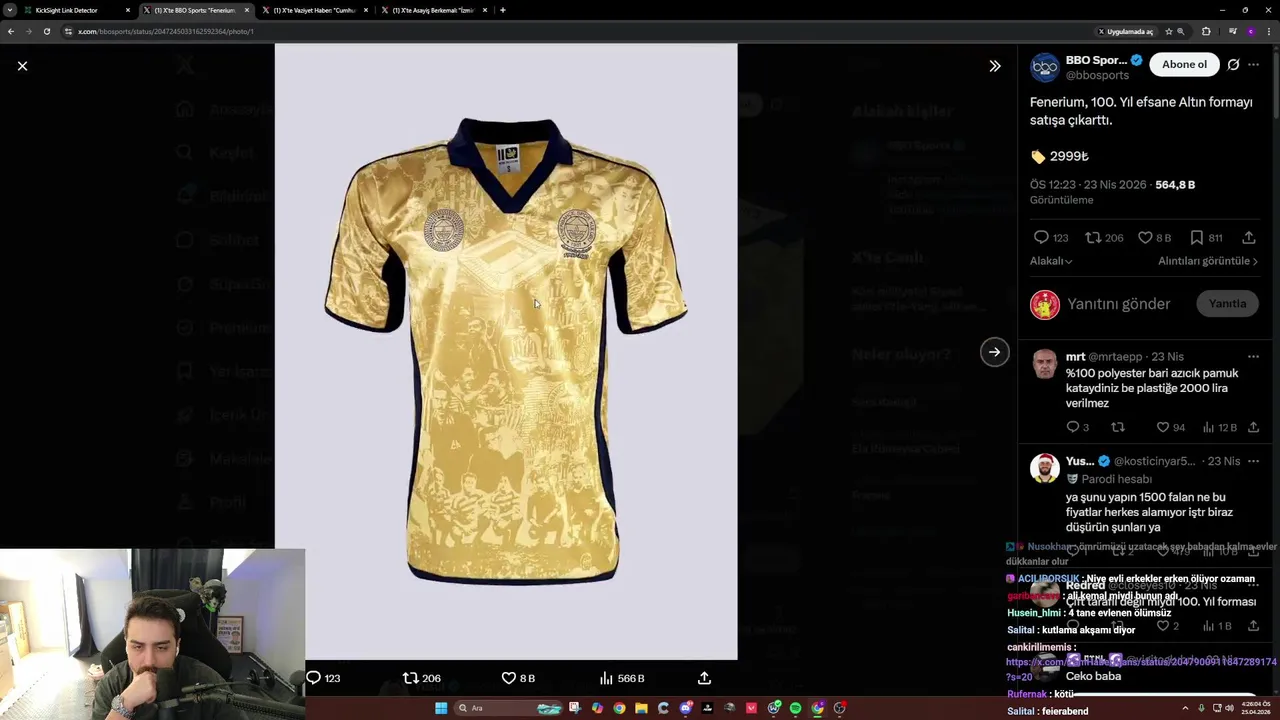View analytics icon under the photo (566 B)
1280x720 pixels.
point(606,678)
